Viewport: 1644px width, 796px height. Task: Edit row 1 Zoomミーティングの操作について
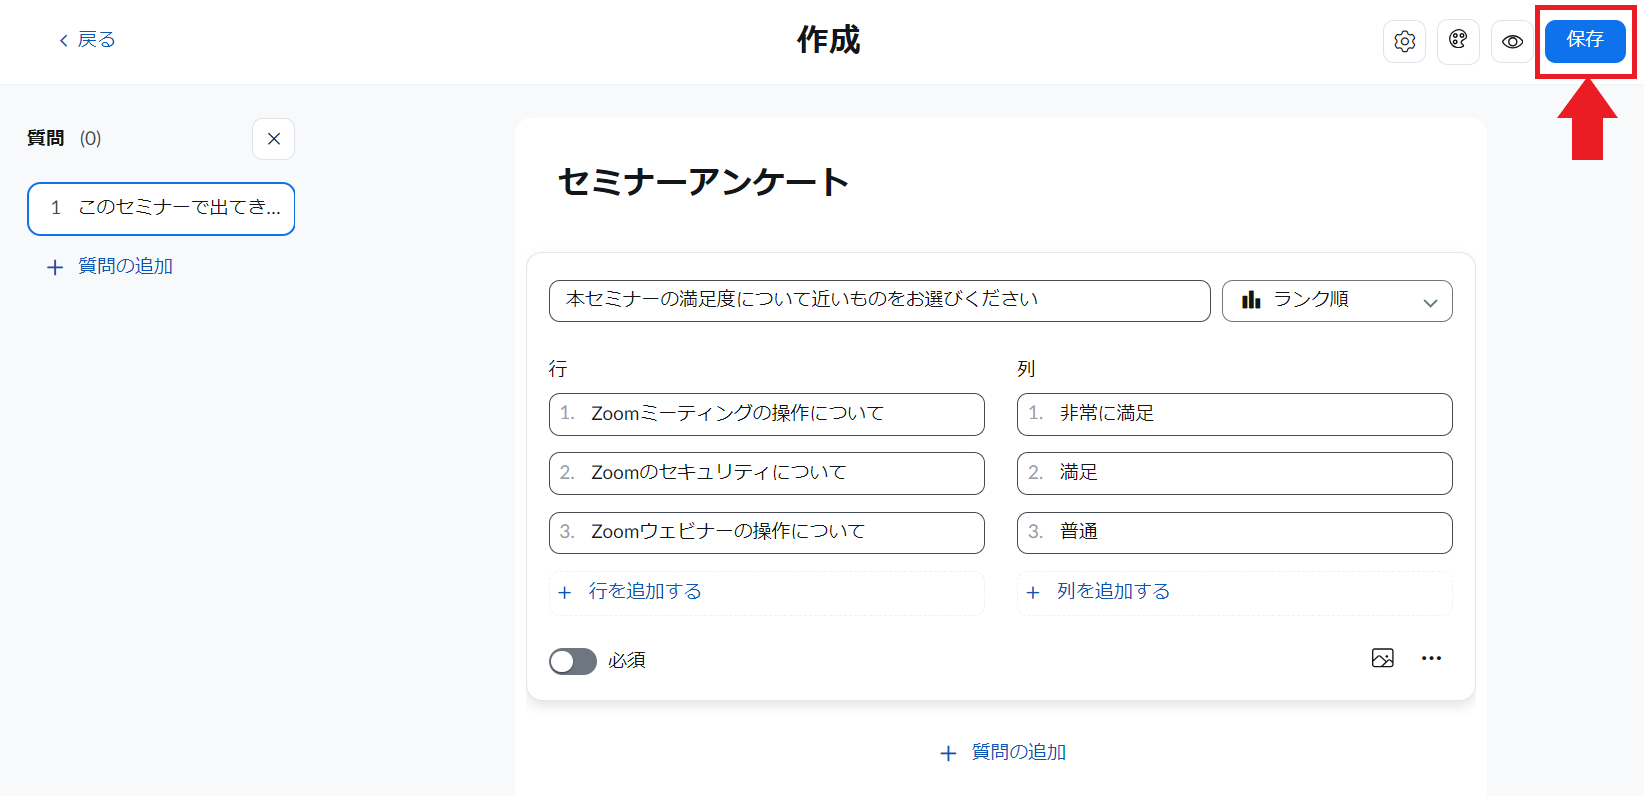pyautogui.click(x=766, y=414)
